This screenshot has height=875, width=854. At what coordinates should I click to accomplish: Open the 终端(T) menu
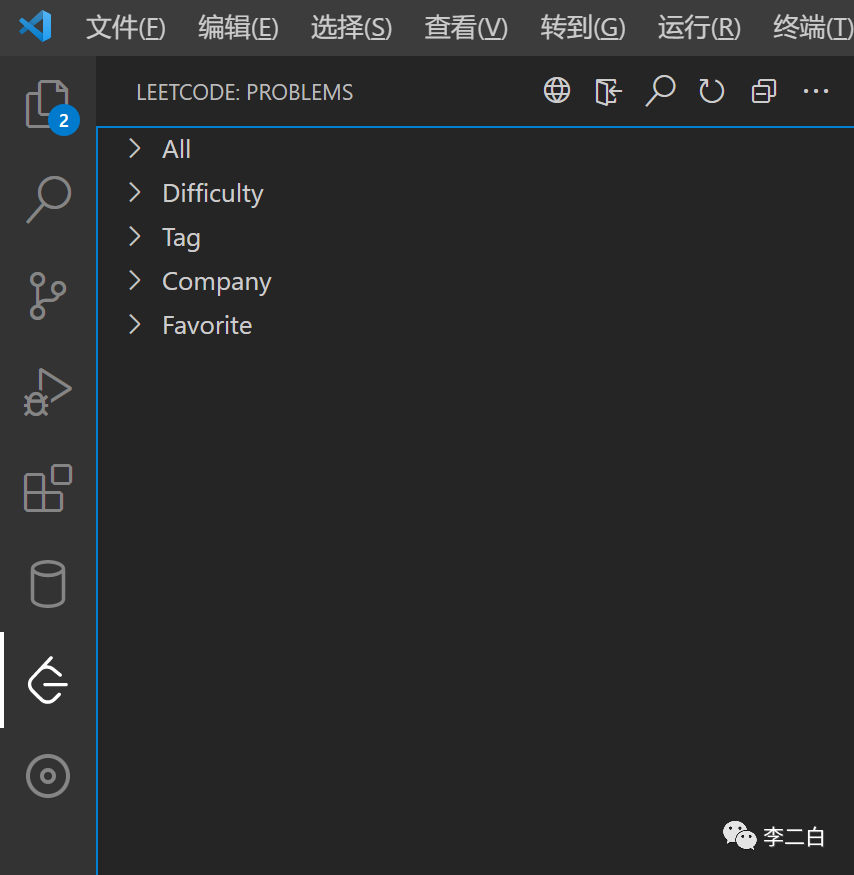813,27
